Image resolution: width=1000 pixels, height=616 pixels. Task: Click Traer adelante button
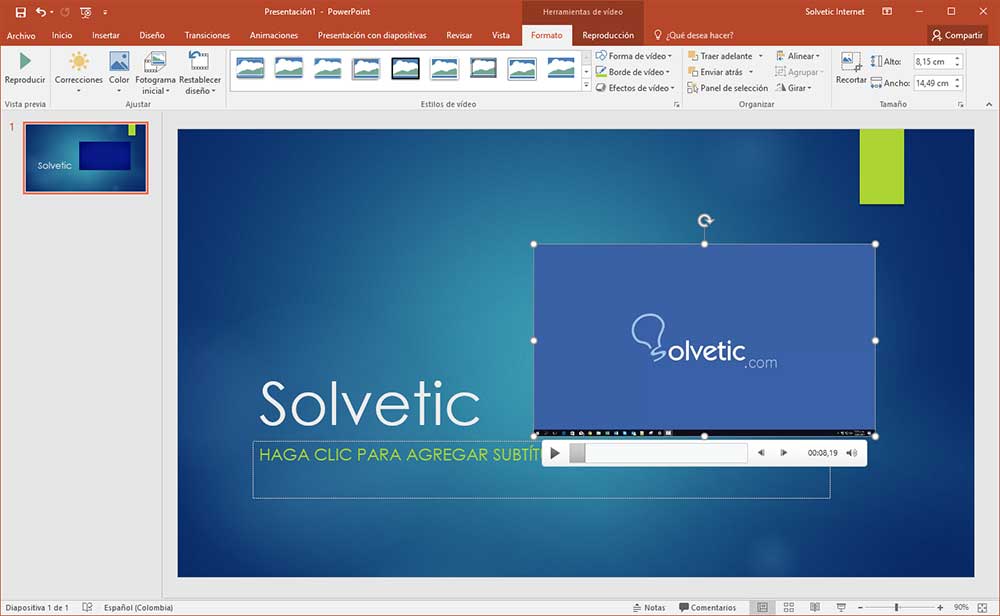click(x=721, y=56)
